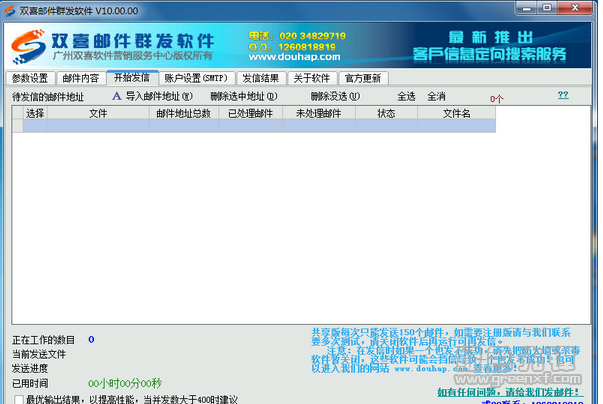Click the 已处理邮件 column header
603x404 pixels.
click(x=251, y=113)
